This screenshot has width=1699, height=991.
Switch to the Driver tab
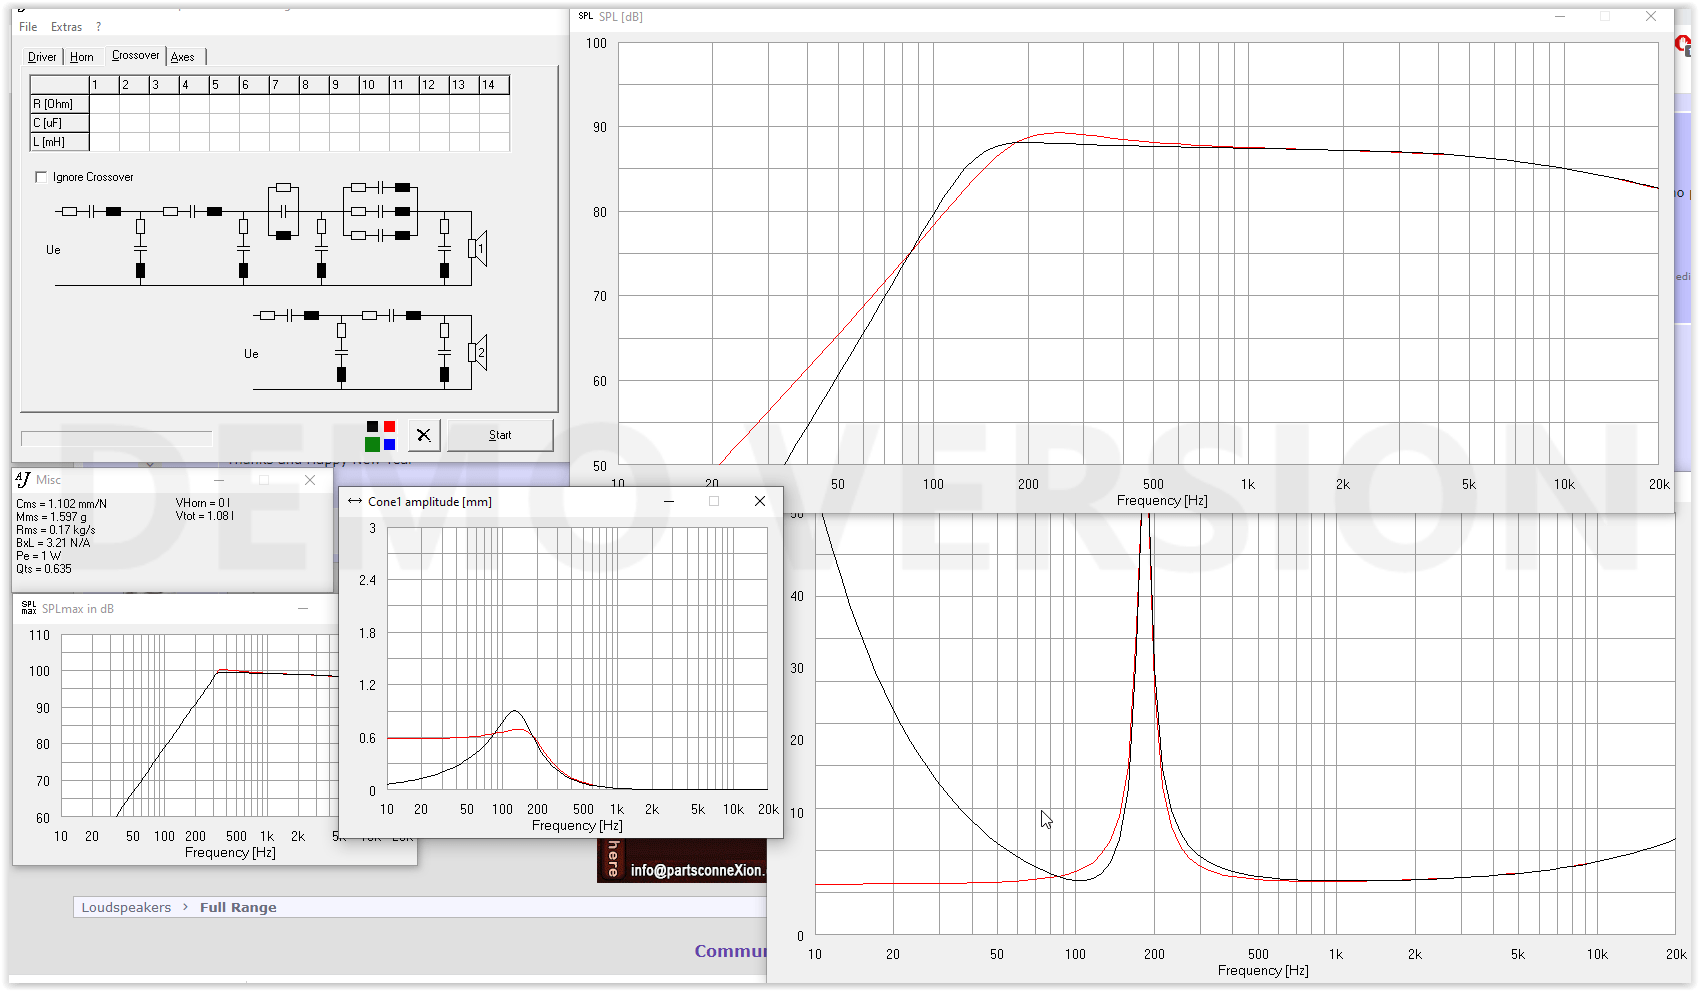coord(42,57)
